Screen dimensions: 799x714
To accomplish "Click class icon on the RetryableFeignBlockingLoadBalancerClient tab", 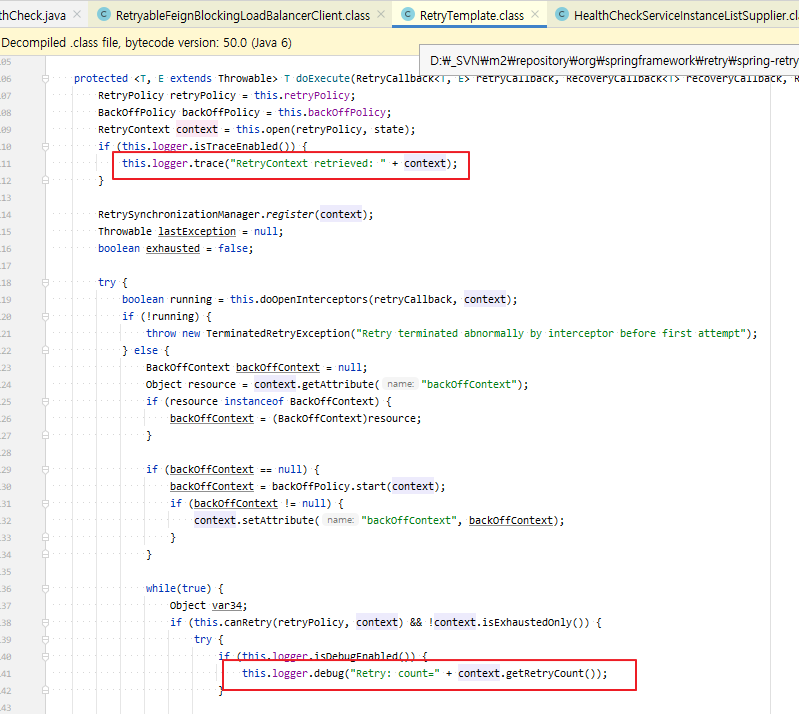I will point(103,14).
